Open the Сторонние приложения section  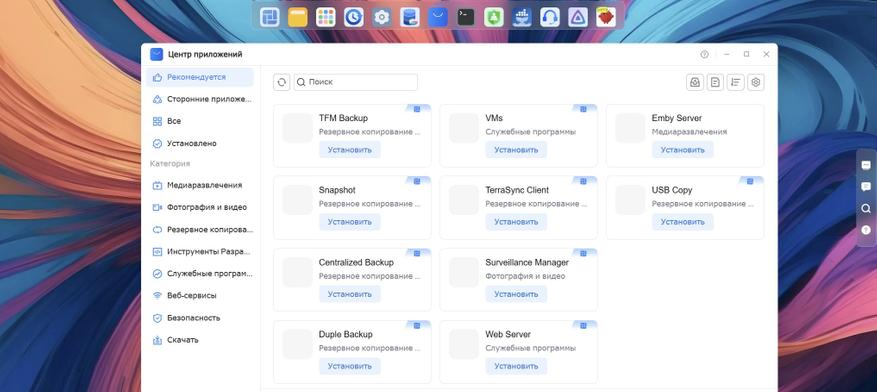200,99
